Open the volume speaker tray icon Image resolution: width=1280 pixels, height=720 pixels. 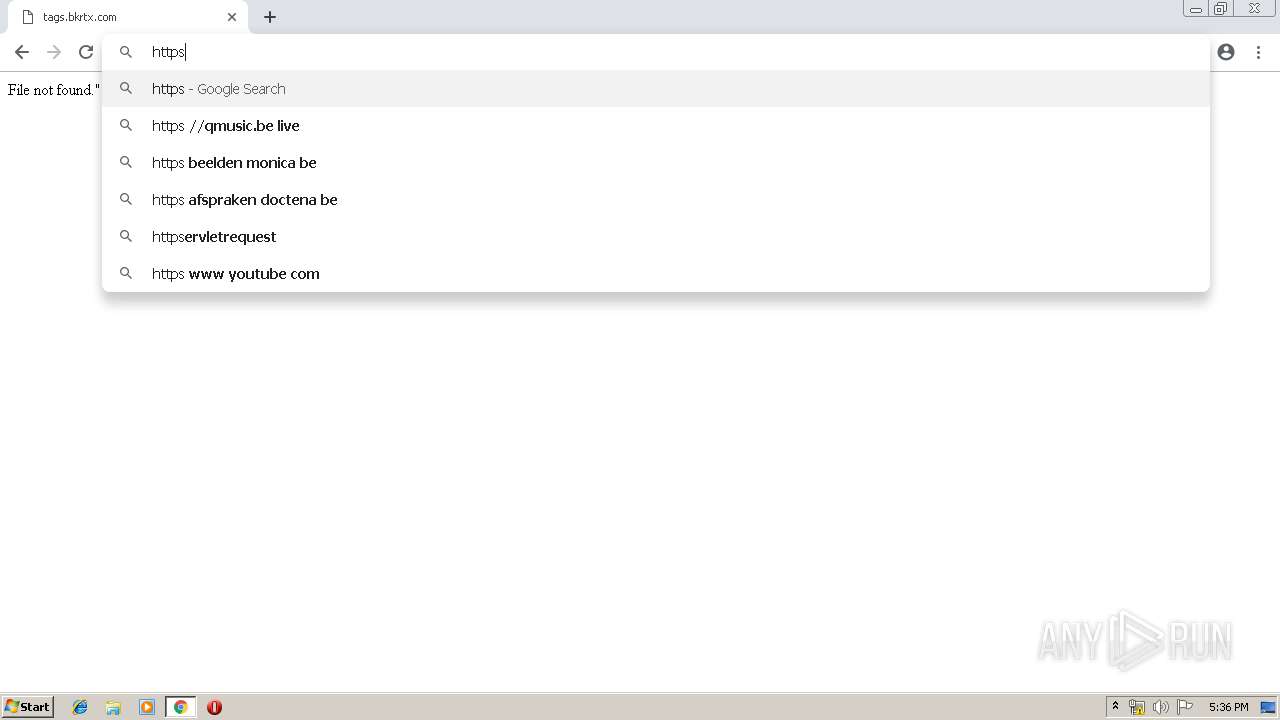click(x=1160, y=707)
